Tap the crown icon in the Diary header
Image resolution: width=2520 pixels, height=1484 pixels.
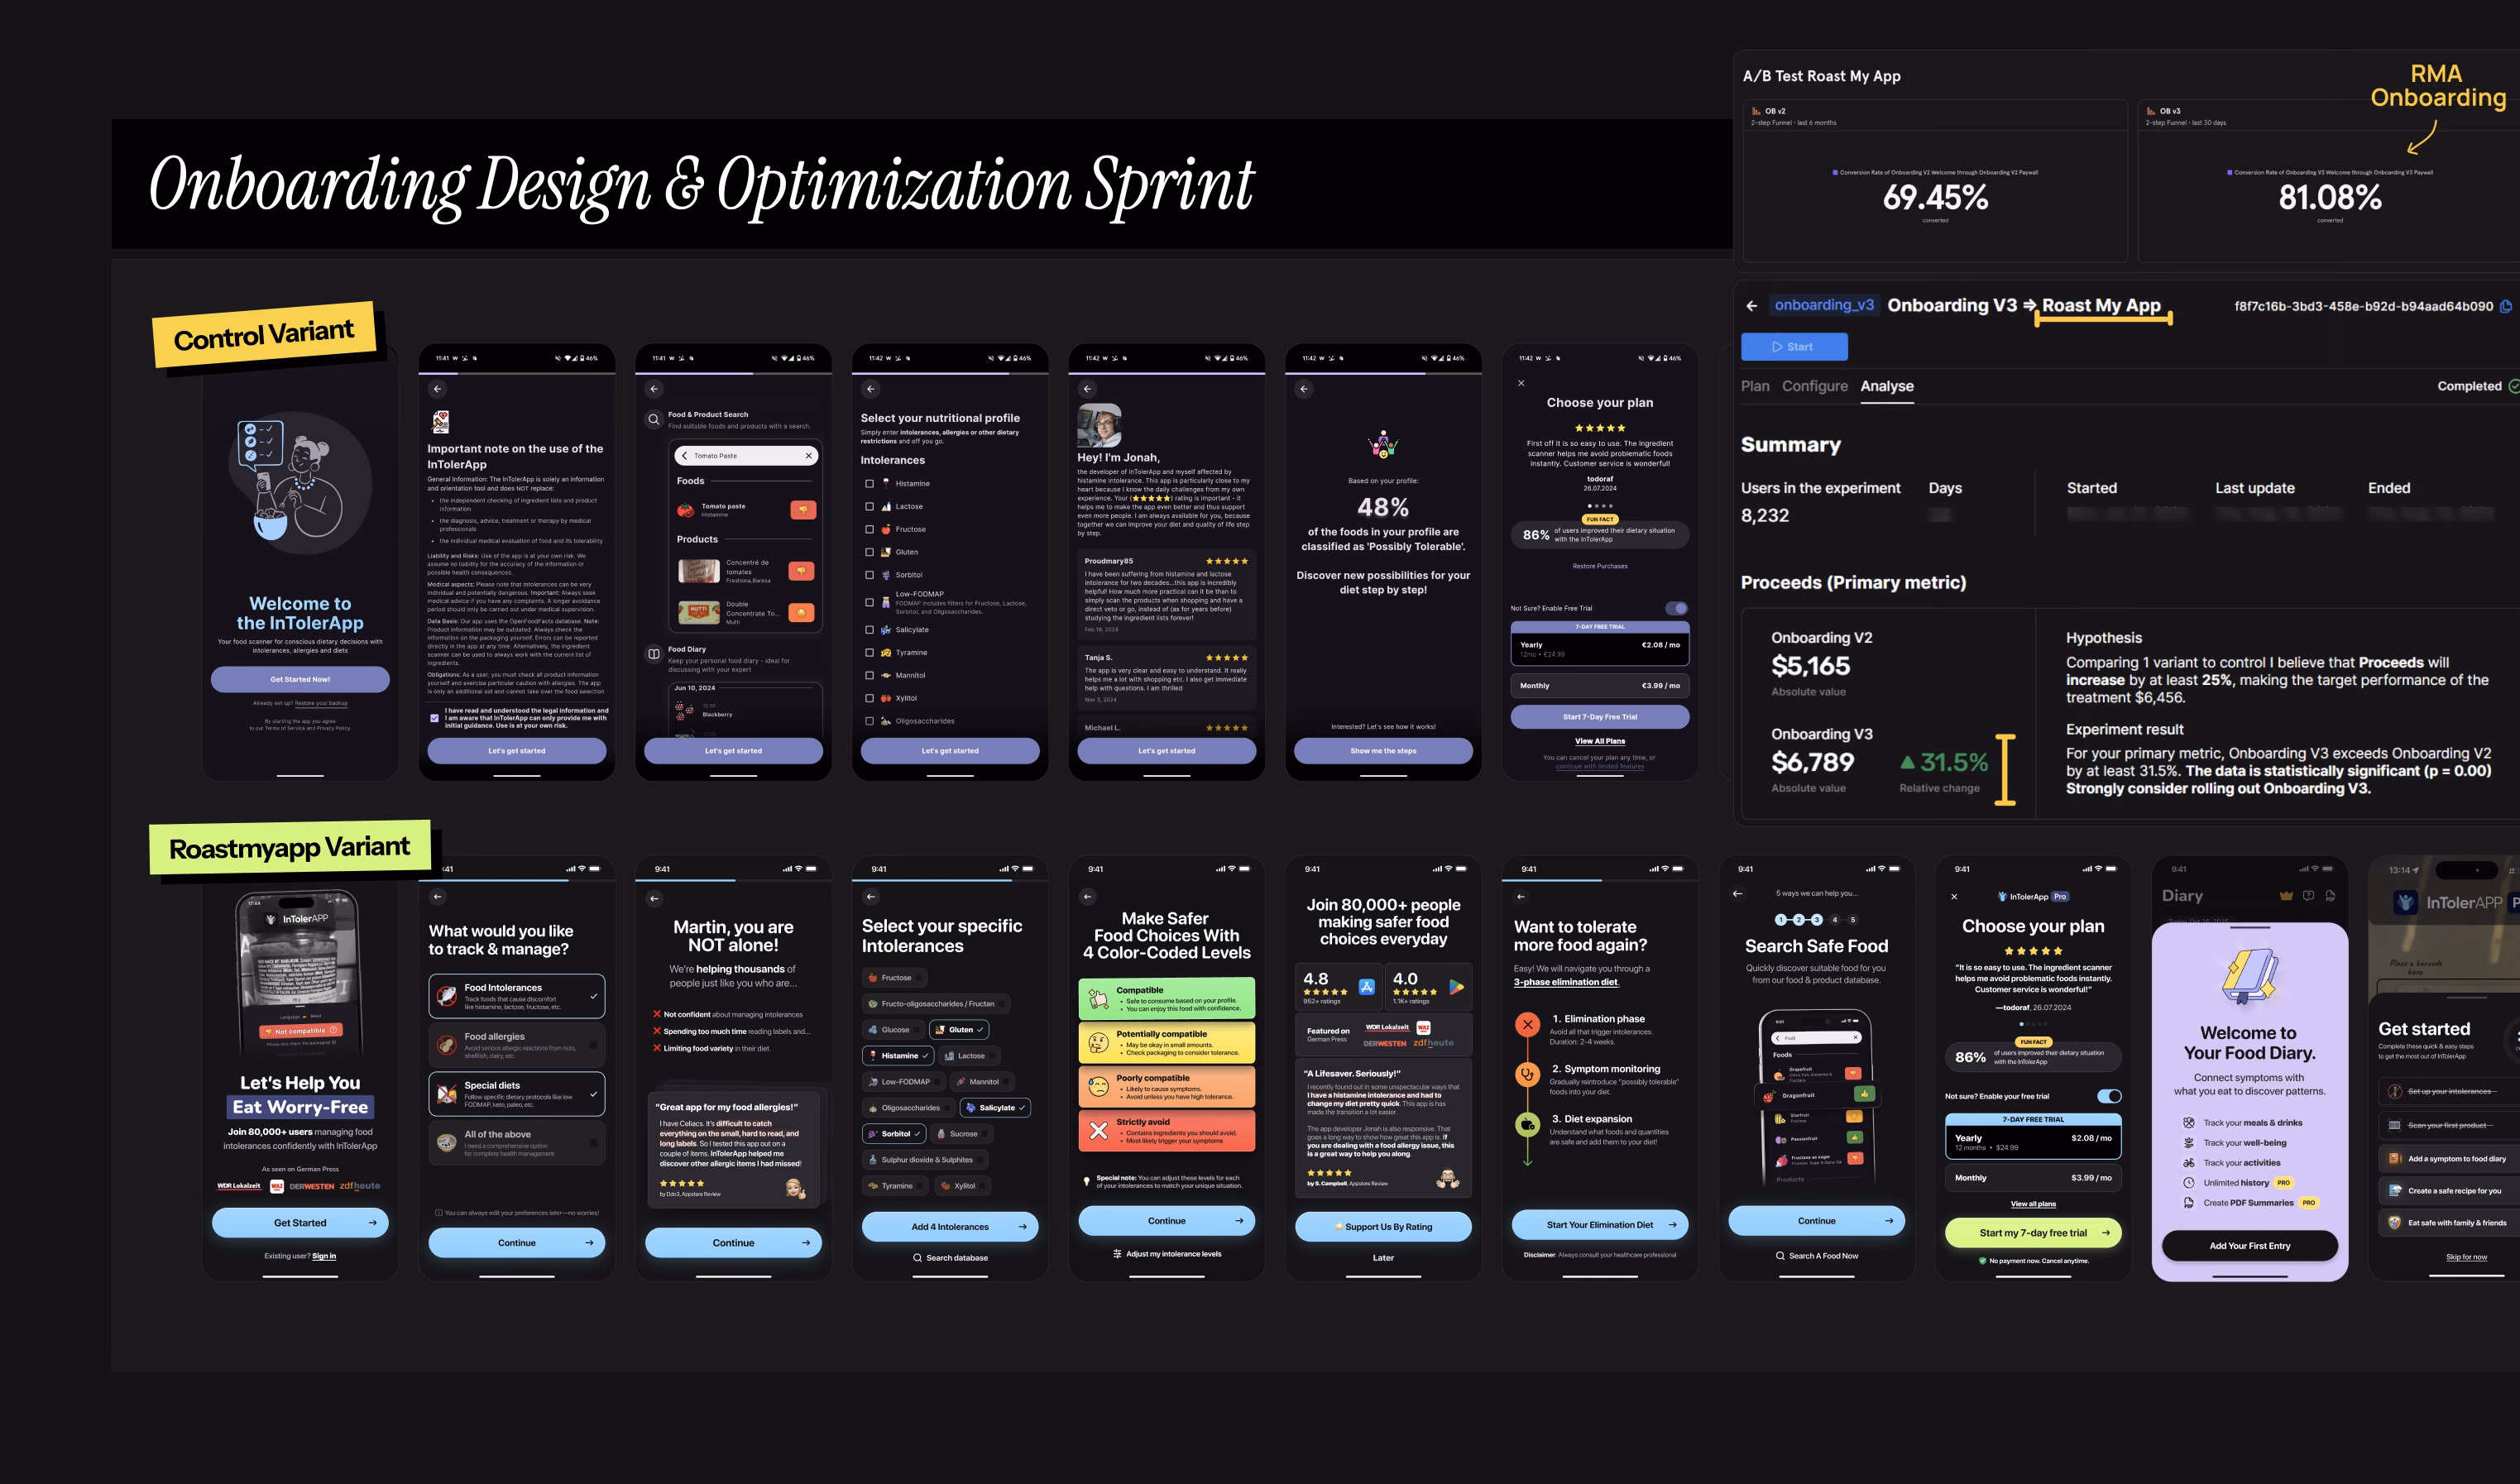click(x=2286, y=896)
